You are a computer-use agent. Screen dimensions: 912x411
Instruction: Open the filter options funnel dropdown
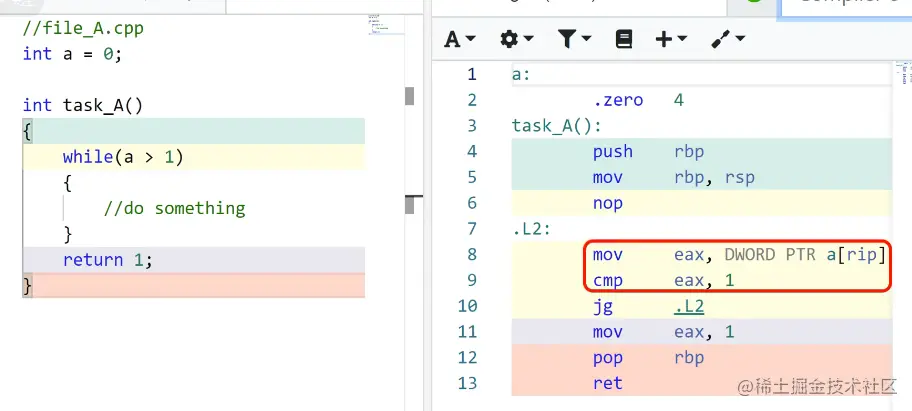click(x=574, y=39)
